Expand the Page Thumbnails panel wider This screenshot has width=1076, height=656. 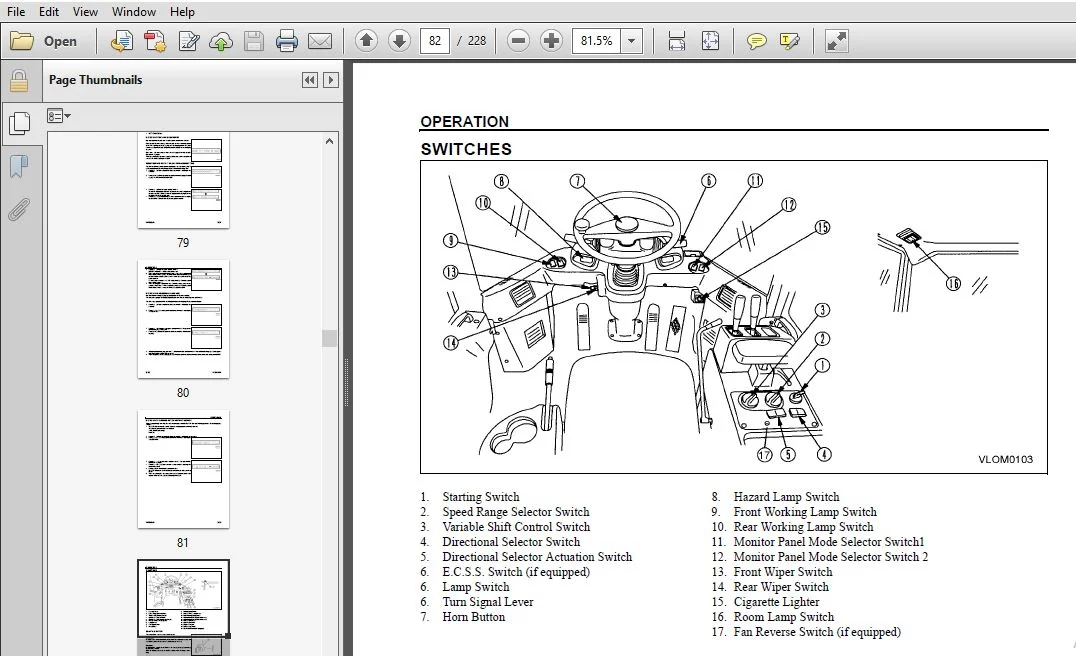click(331, 80)
